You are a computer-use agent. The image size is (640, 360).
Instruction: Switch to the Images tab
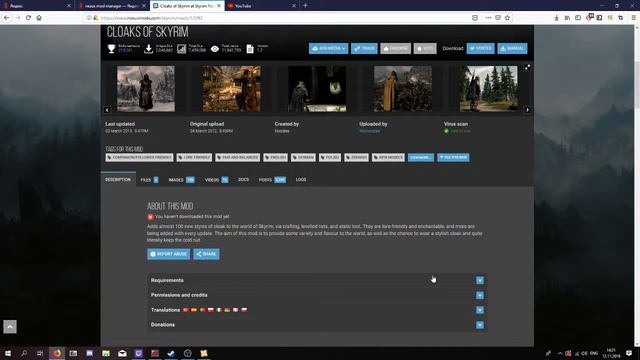click(181, 180)
